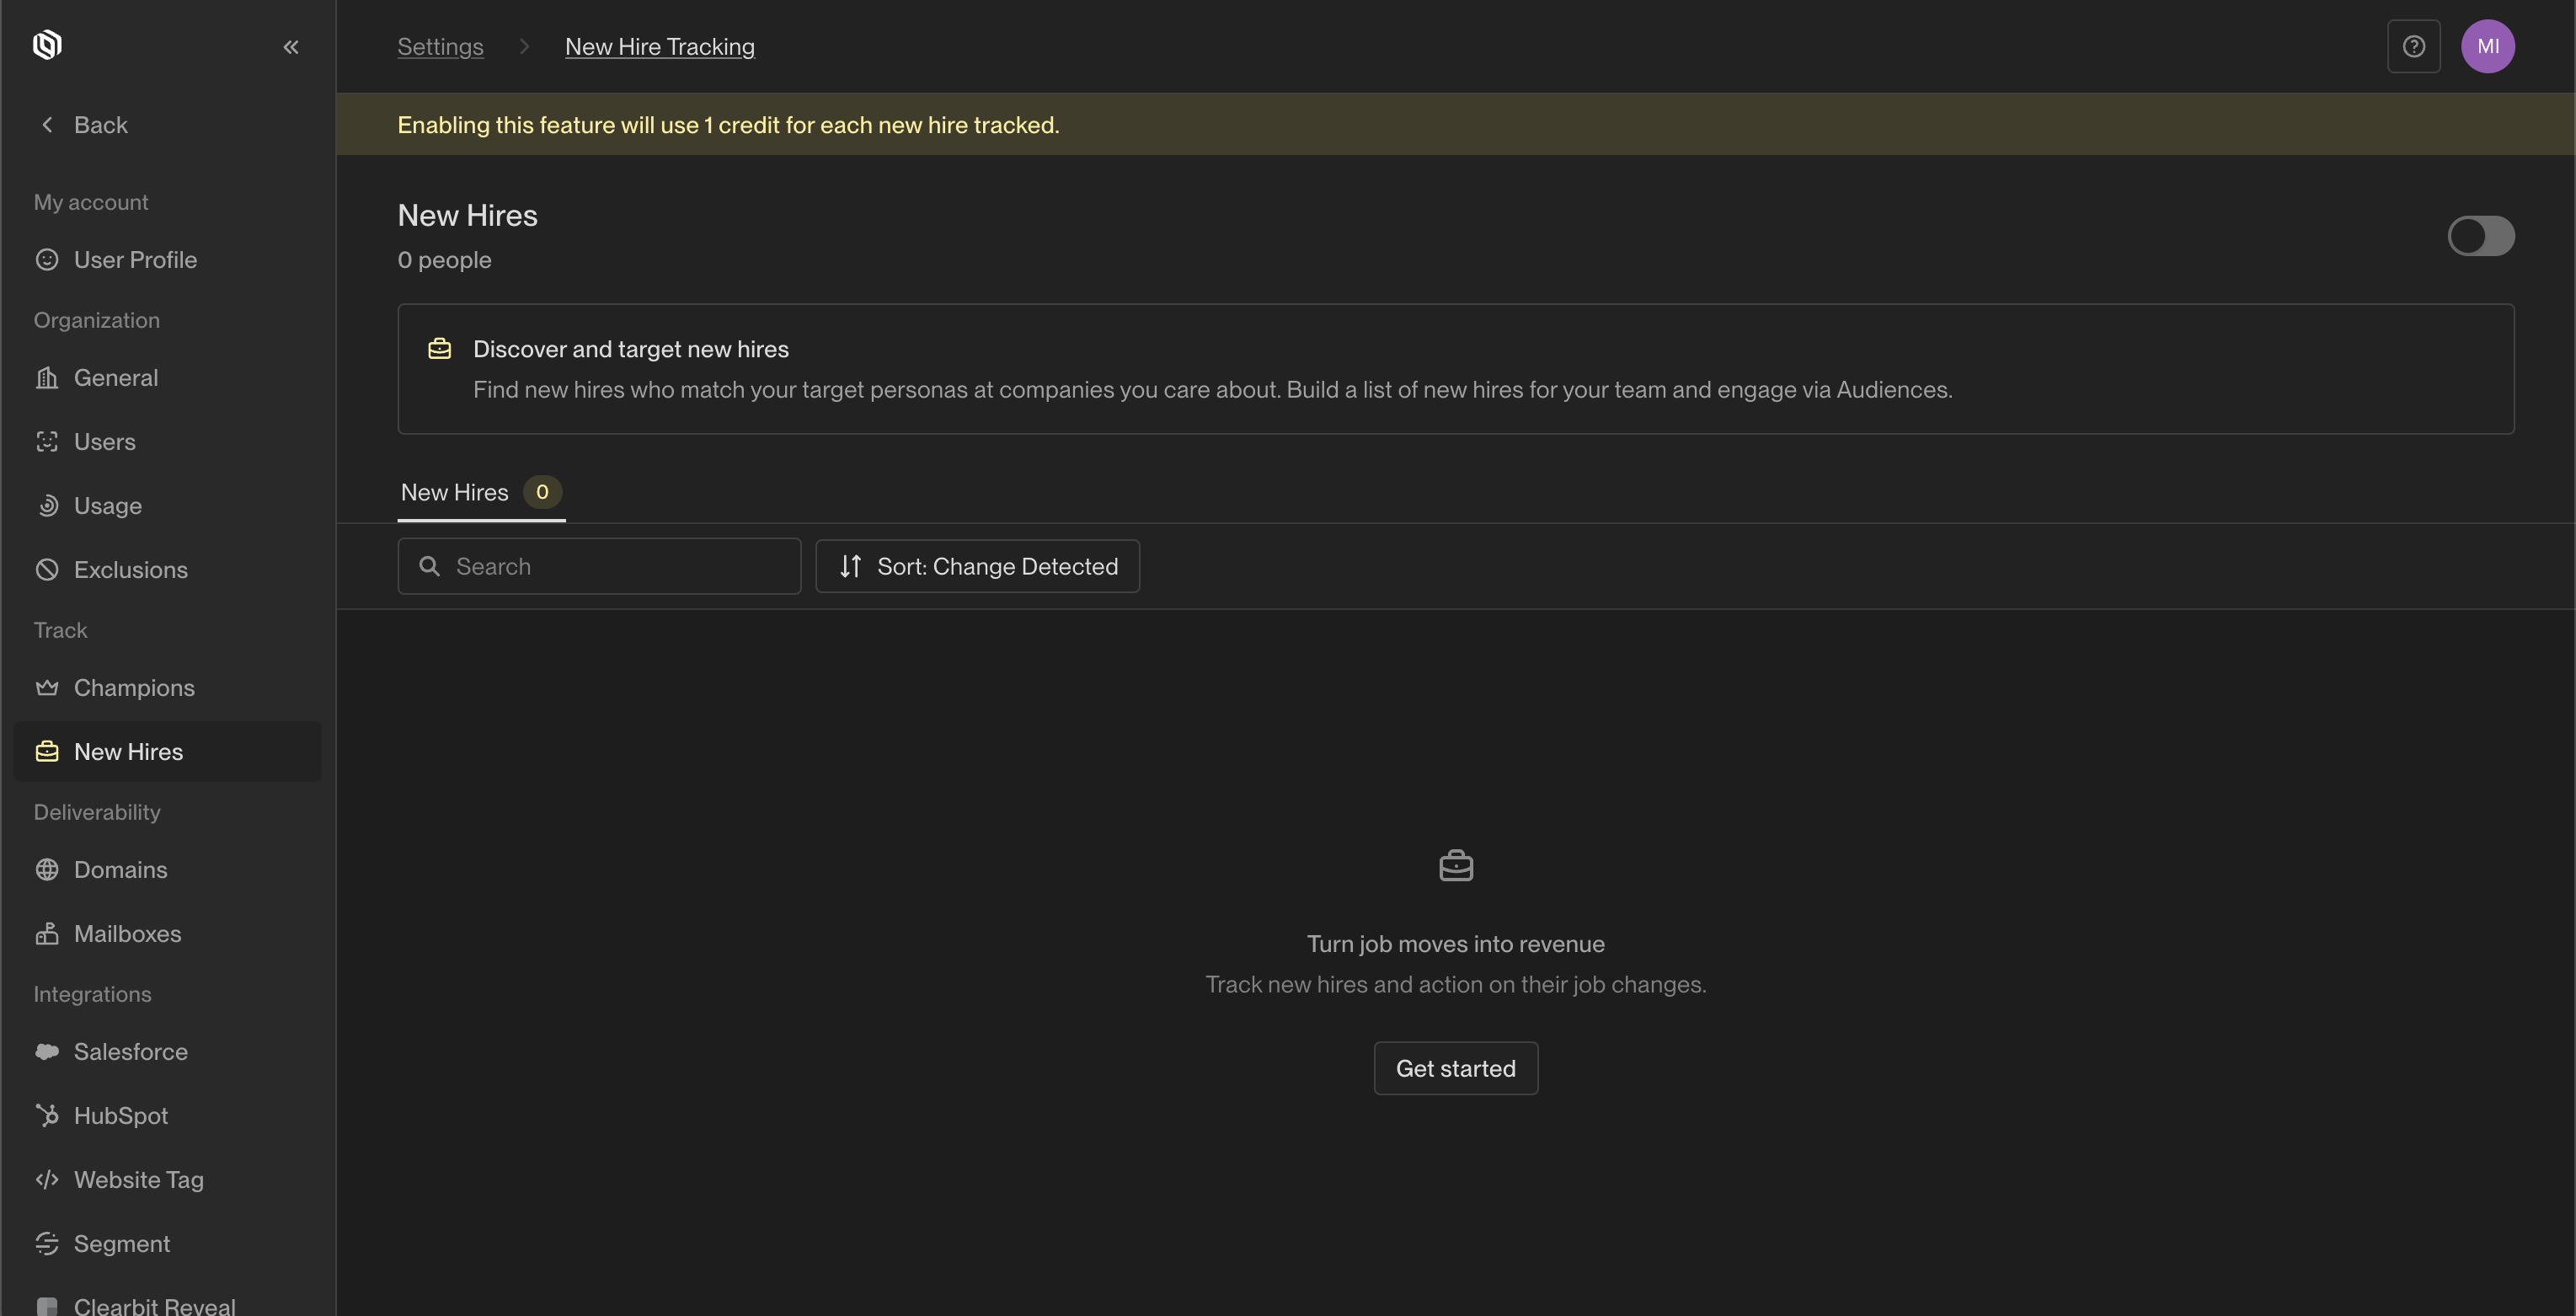Click the '0 people' text
The height and width of the screenshot is (1316, 2576).
tap(445, 260)
